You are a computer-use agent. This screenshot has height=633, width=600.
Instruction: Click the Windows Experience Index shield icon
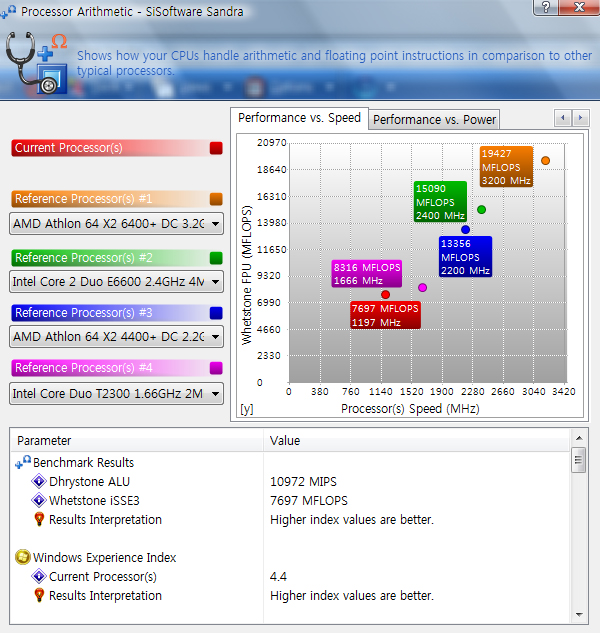pos(23,557)
